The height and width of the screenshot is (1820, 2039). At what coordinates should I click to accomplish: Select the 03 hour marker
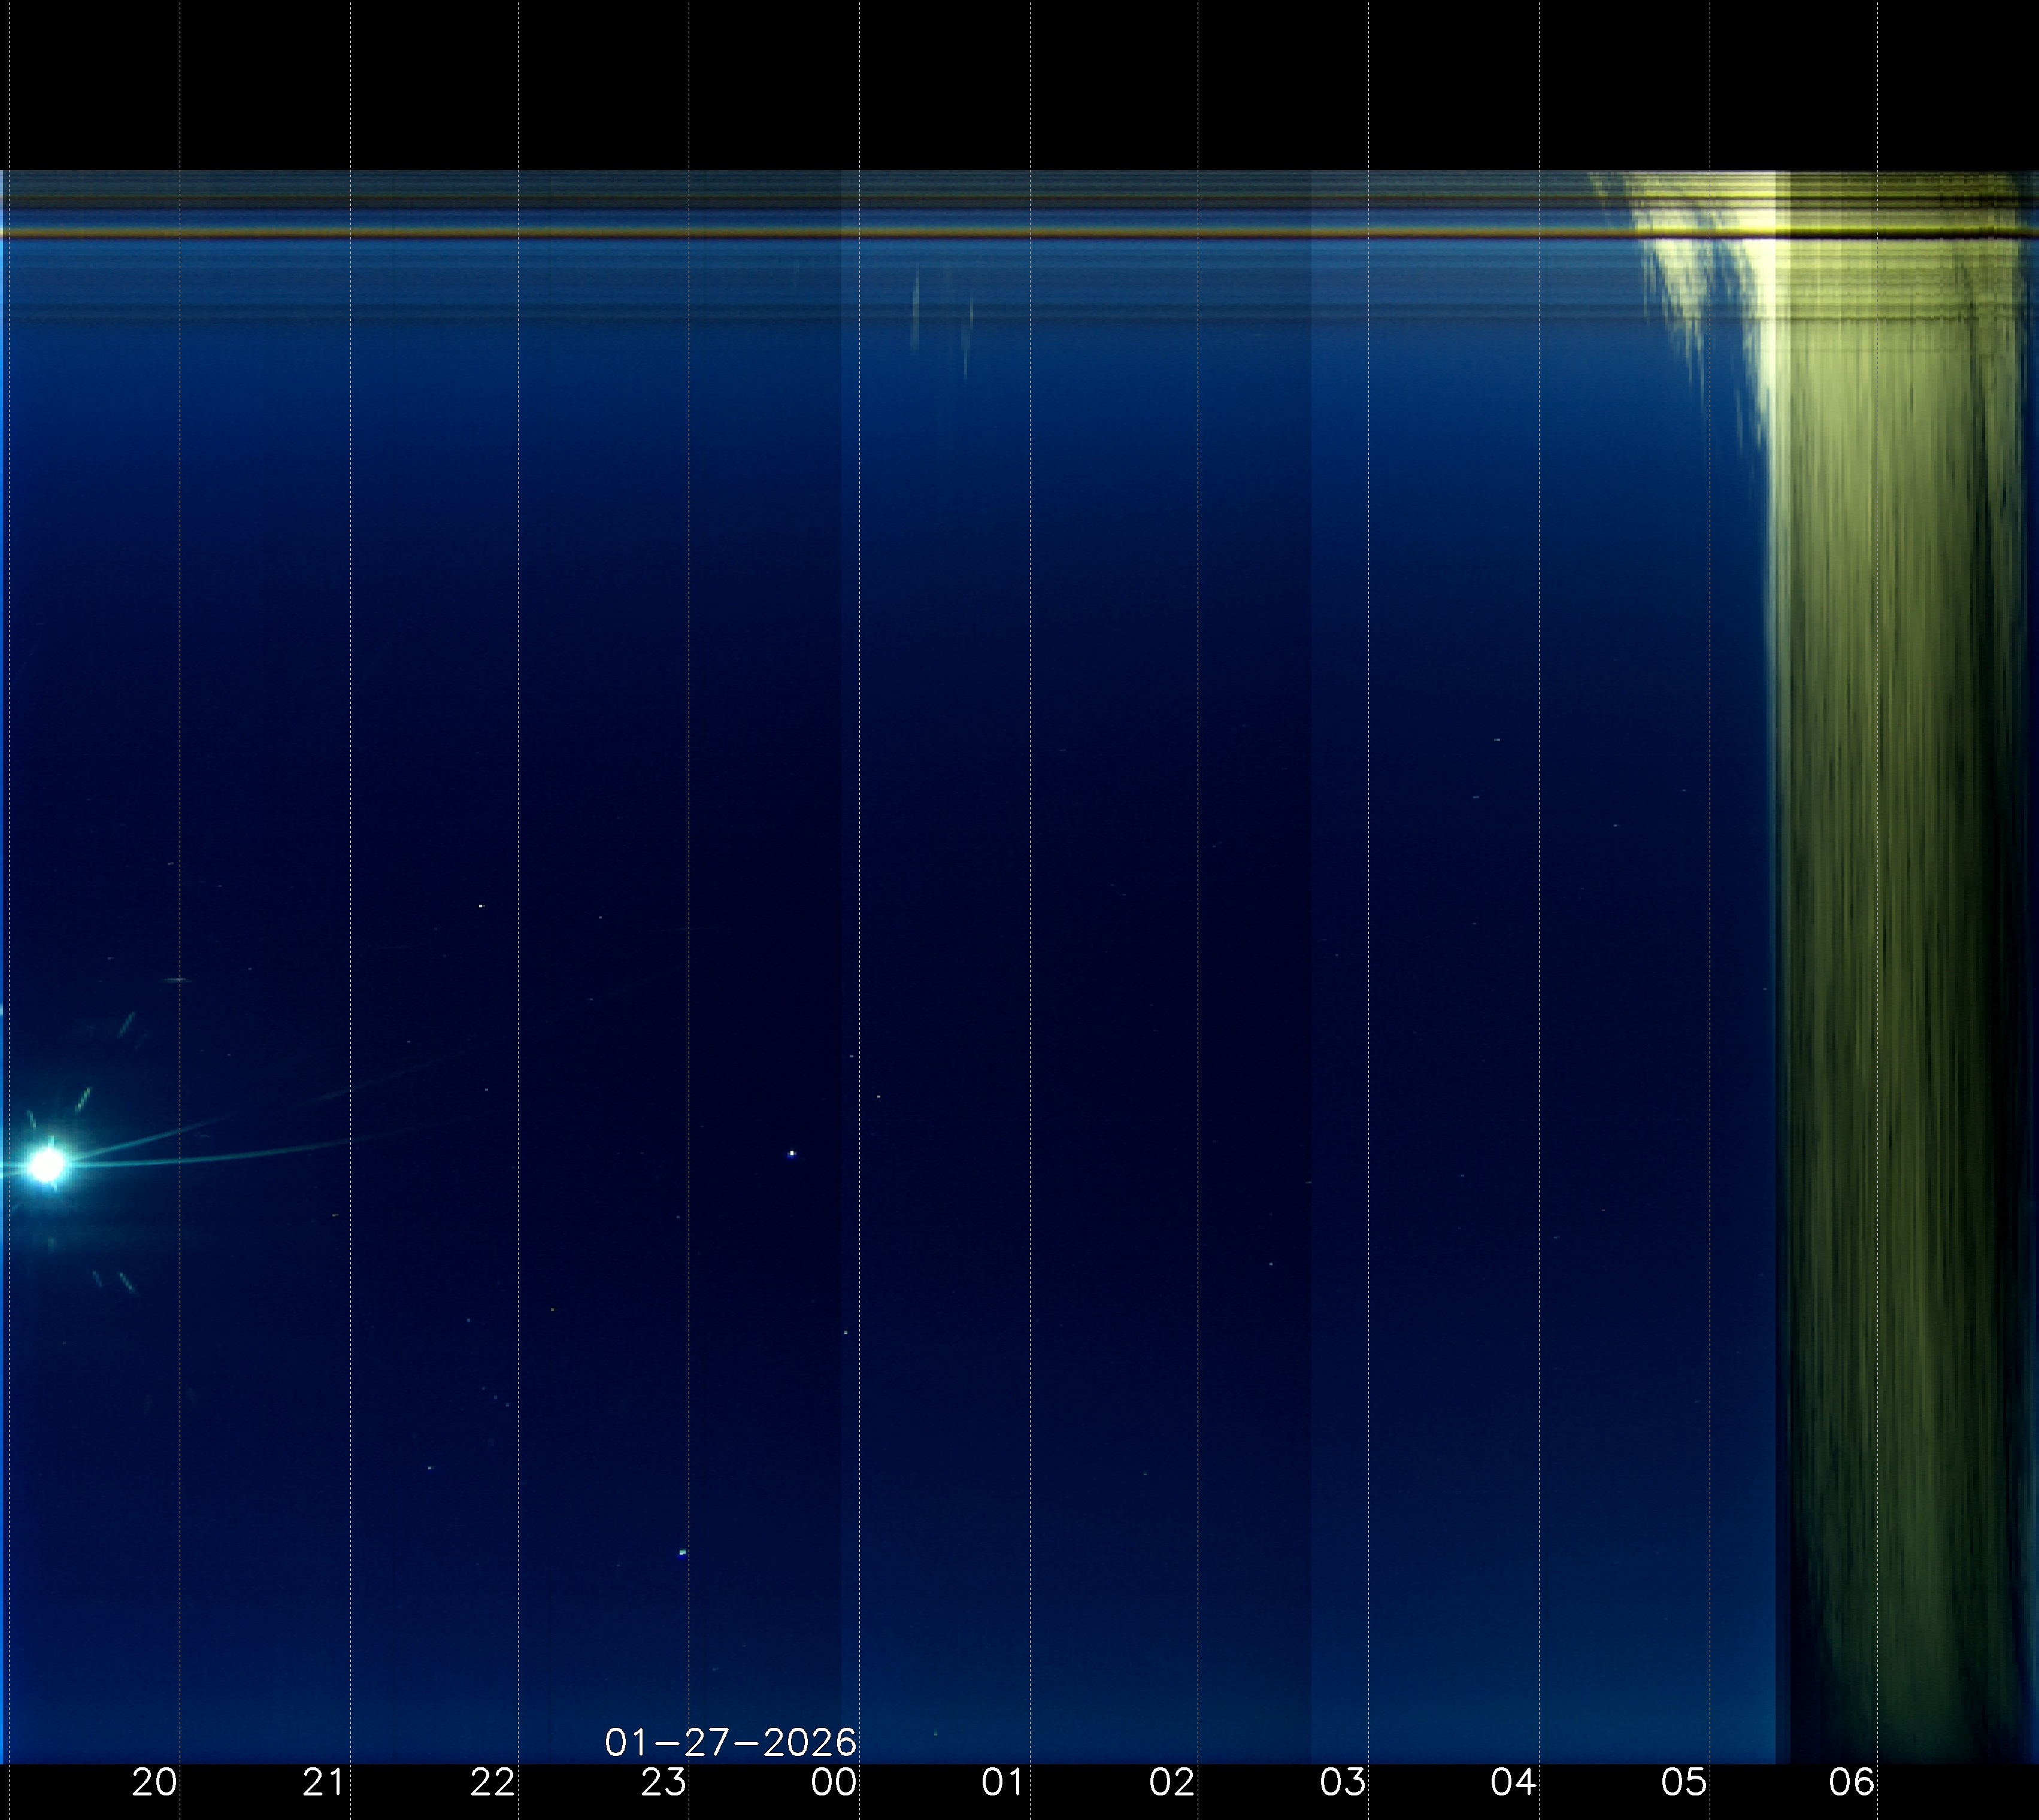(x=1342, y=1782)
